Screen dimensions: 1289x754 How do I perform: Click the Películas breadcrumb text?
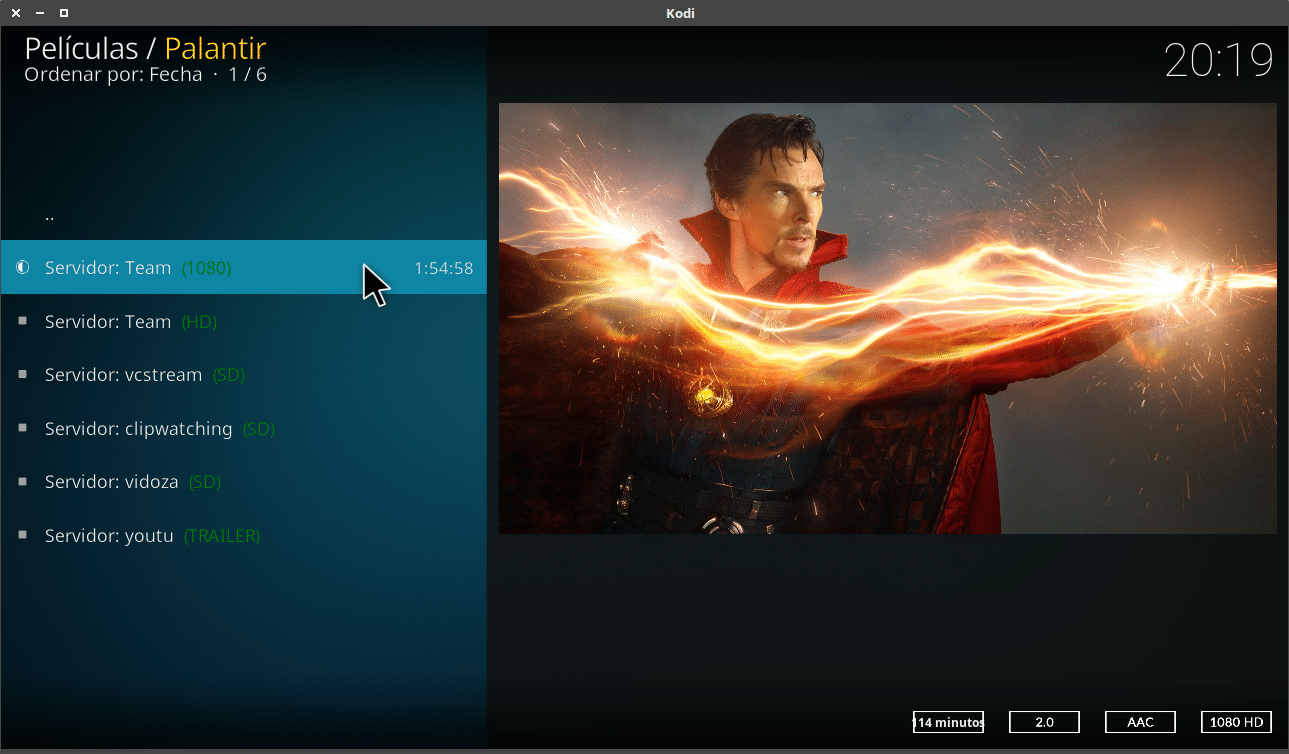click(x=81, y=48)
